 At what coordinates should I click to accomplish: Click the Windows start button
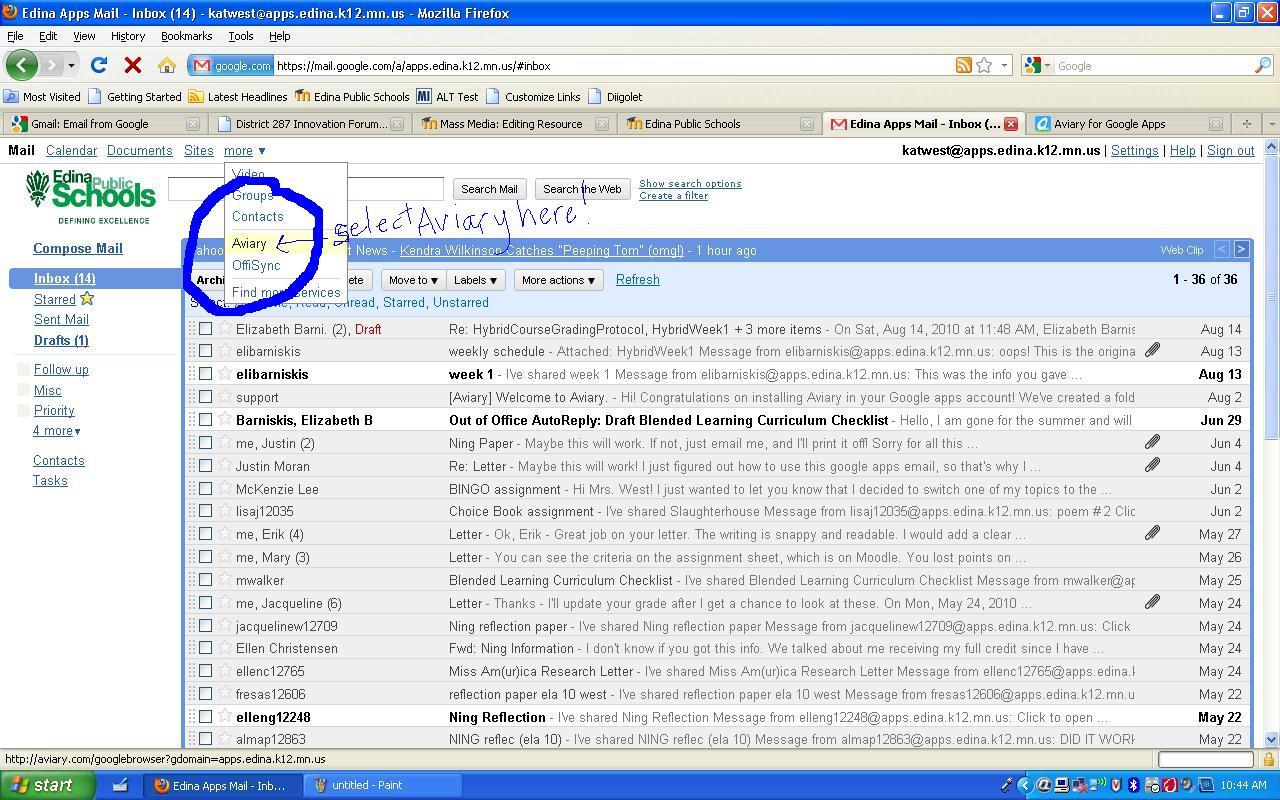click(48, 785)
